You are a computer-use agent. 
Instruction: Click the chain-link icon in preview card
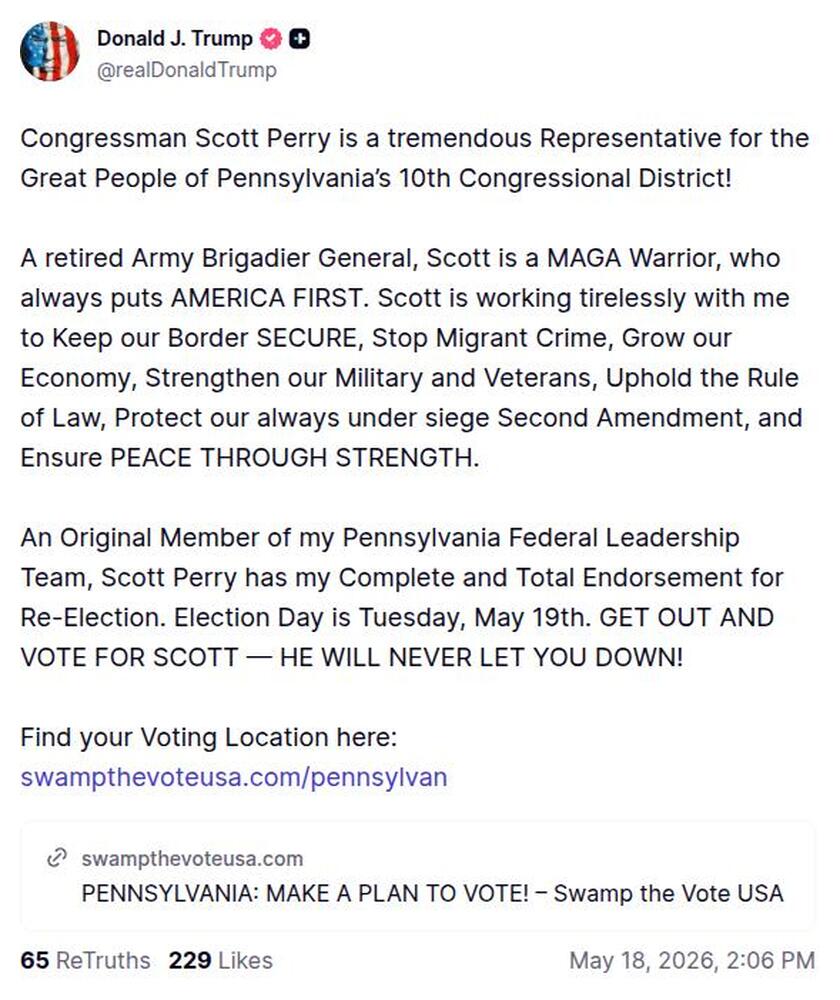click(x=57, y=858)
